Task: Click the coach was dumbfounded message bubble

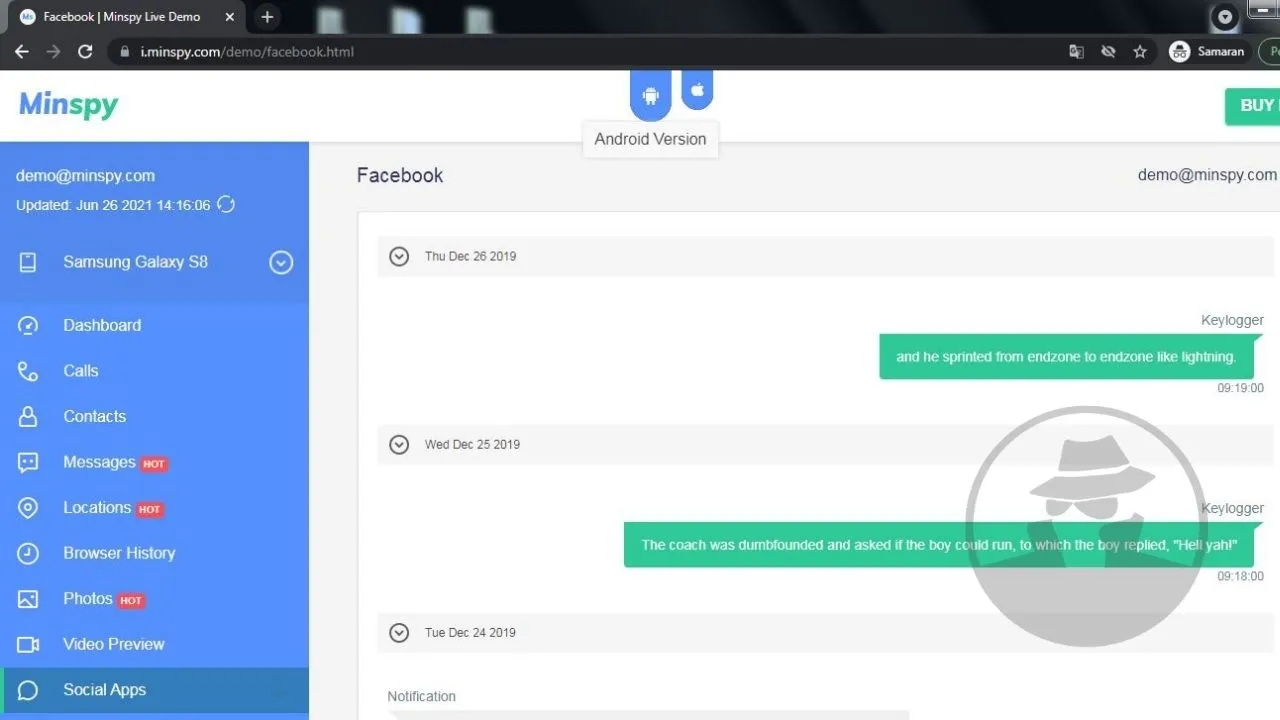Action: pyautogui.click(x=939, y=545)
